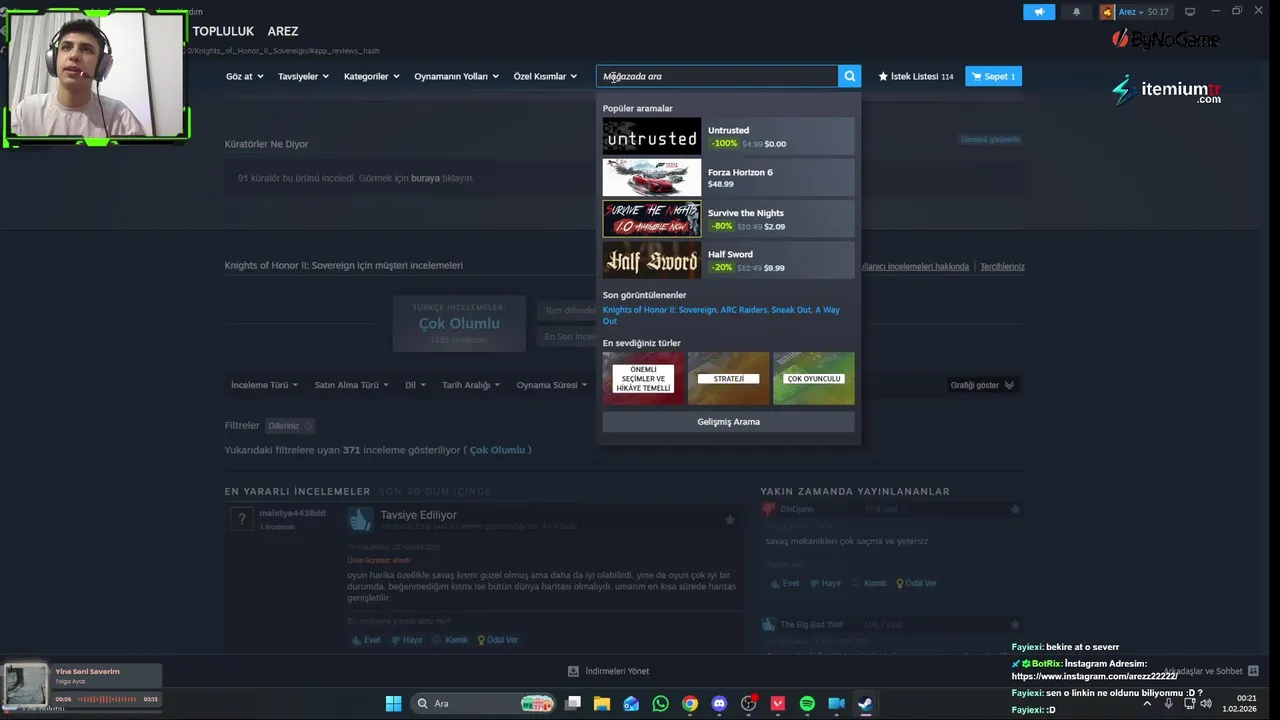
Task: Vote Evet on malatya4438dd review
Action: click(x=365, y=640)
